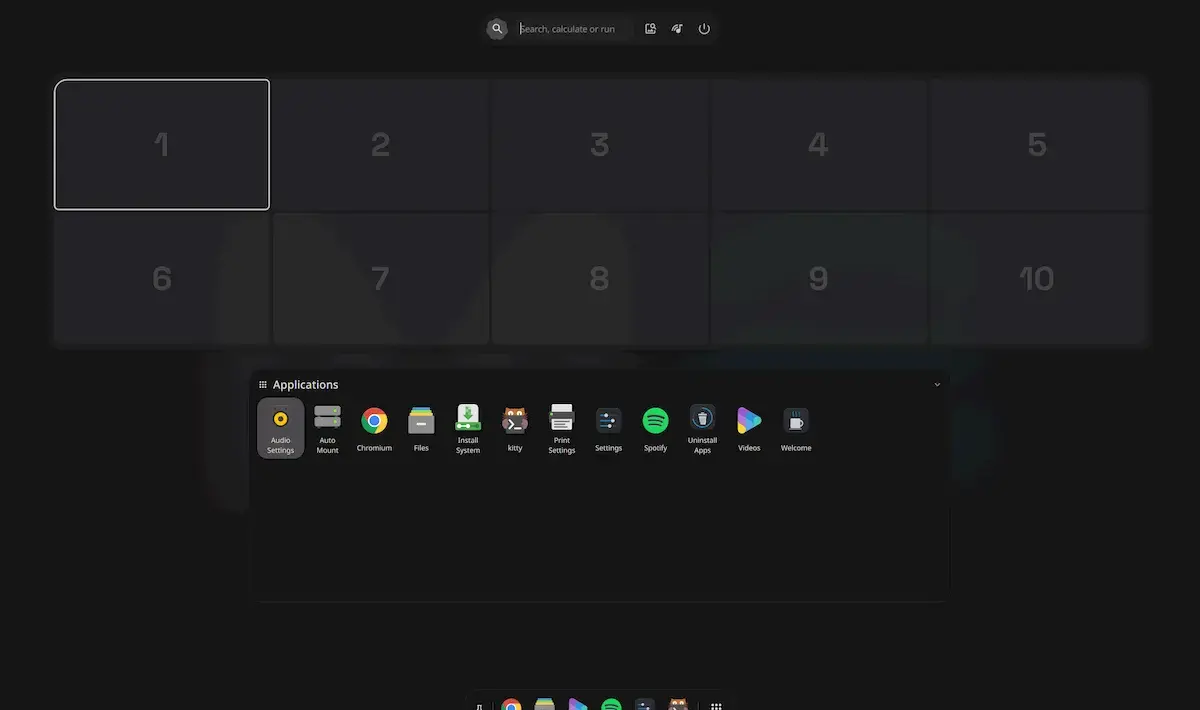The width and height of the screenshot is (1200, 710).
Task: Click the Spotify icon in the bottom dock
Action: 611,704
